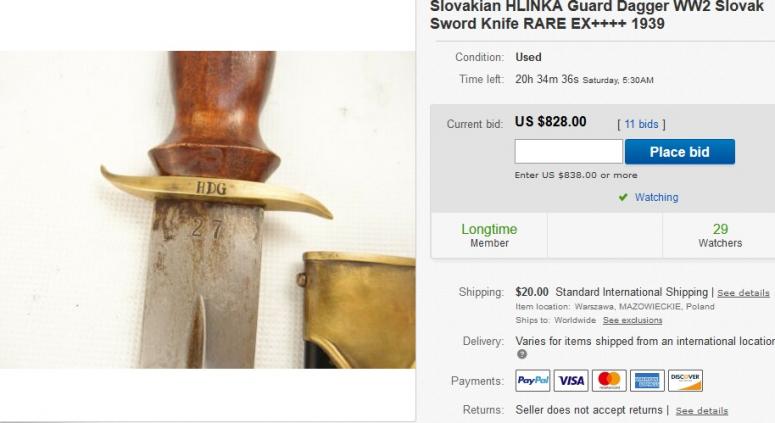Screen dimensions: 775x423
Task: Click the American Express card icon
Action: (x=647, y=381)
